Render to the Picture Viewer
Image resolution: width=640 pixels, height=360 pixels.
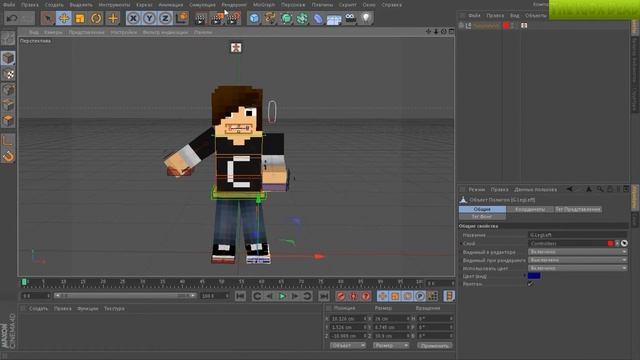point(217,18)
